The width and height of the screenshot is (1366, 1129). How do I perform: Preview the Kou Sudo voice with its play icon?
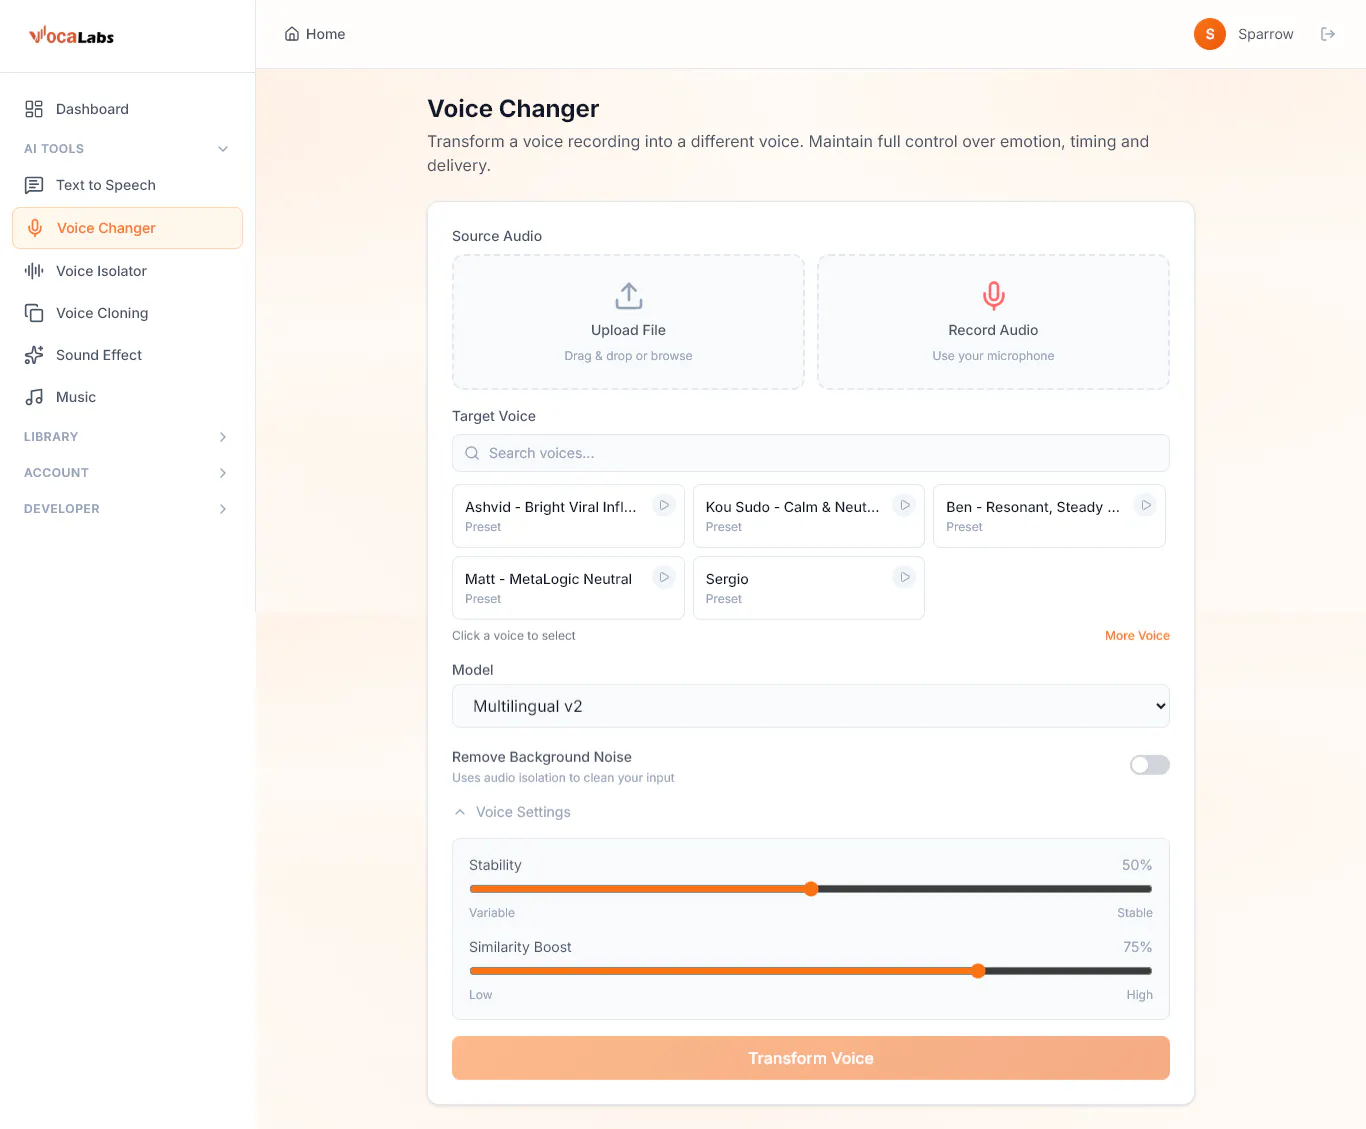[x=904, y=505]
